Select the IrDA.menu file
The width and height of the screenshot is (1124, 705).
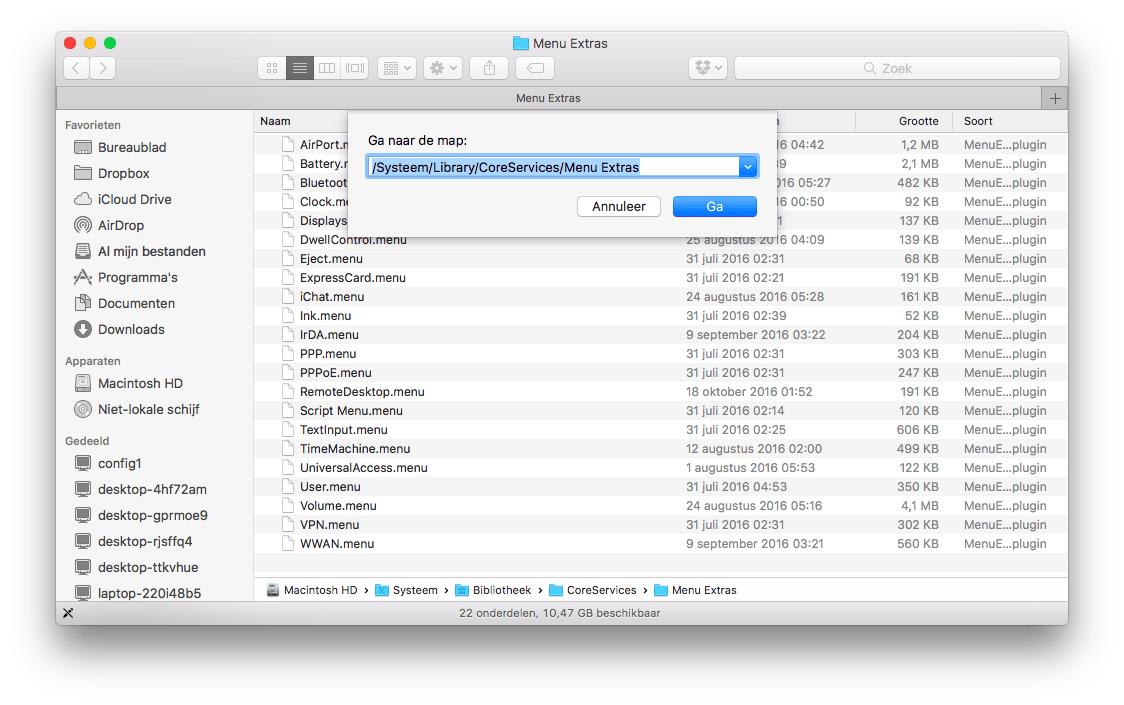coord(329,335)
